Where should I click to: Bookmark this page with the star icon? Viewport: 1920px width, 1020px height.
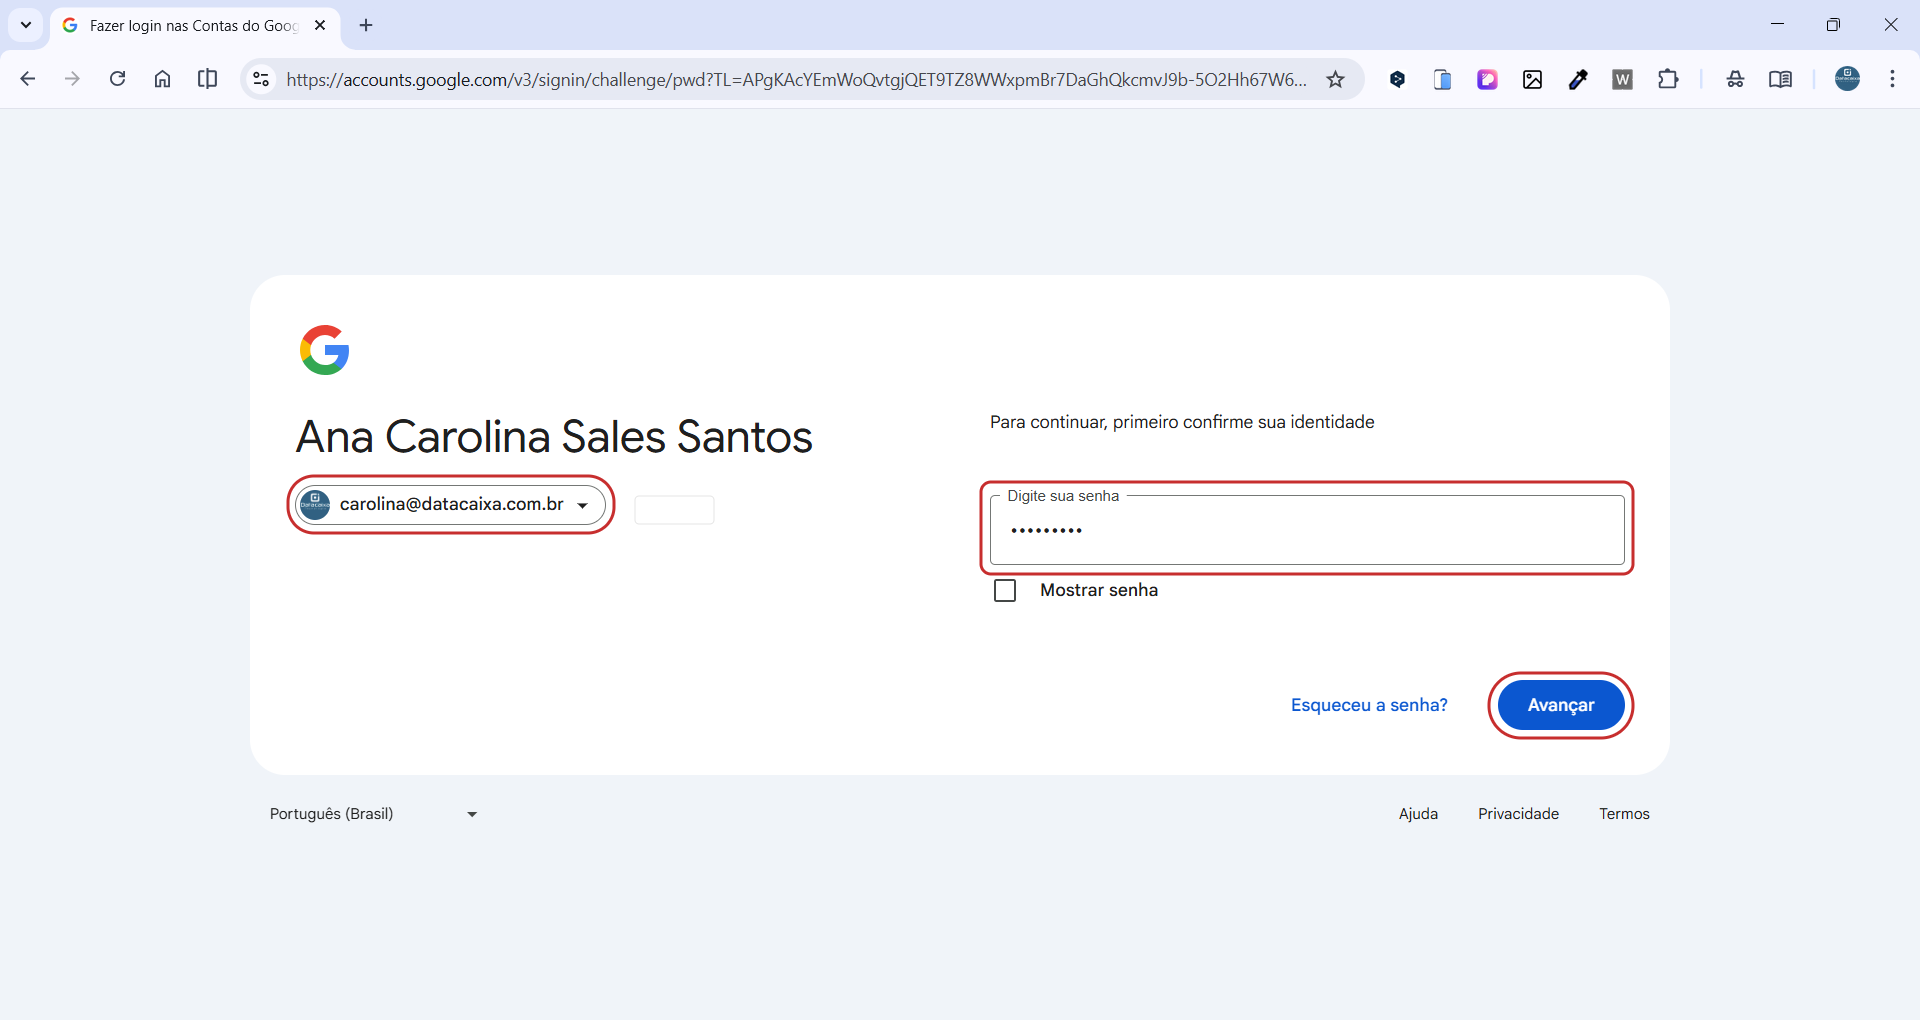1335,80
